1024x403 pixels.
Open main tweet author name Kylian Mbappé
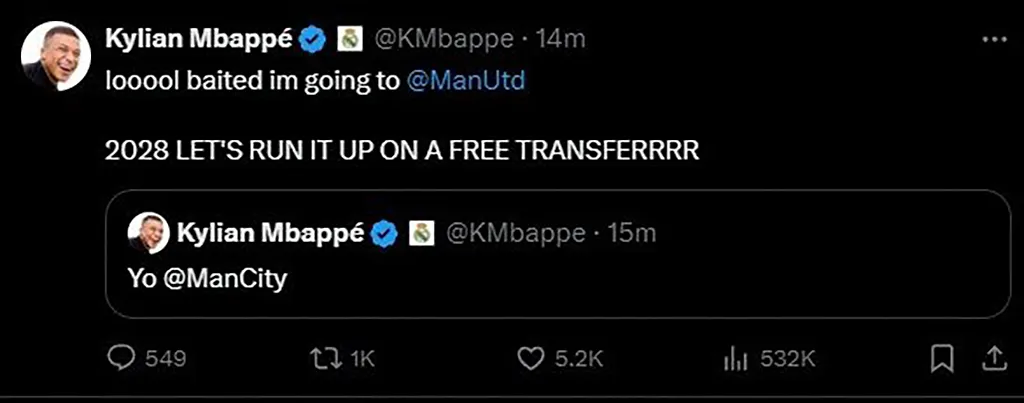pos(199,40)
